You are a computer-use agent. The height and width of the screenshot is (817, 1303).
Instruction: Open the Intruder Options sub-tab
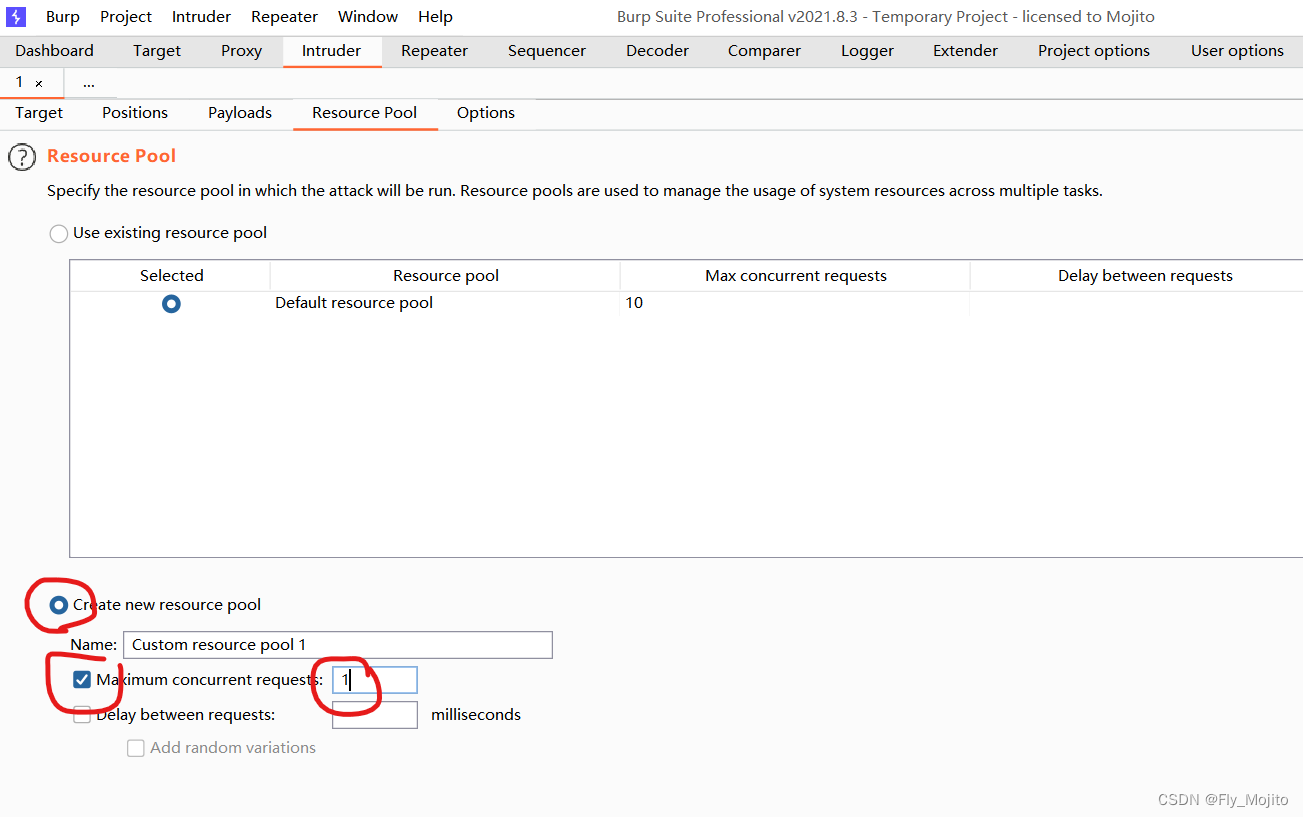point(486,113)
